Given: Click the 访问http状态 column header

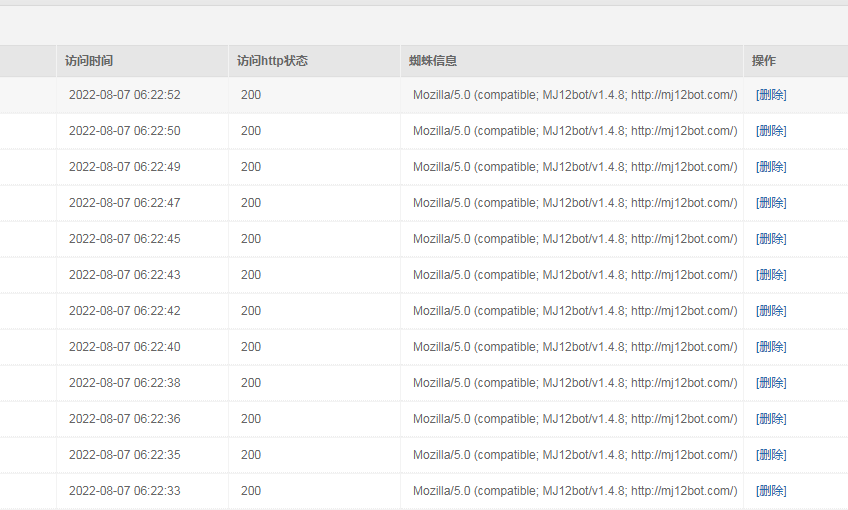Looking at the screenshot, I should click(x=272, y=61).
